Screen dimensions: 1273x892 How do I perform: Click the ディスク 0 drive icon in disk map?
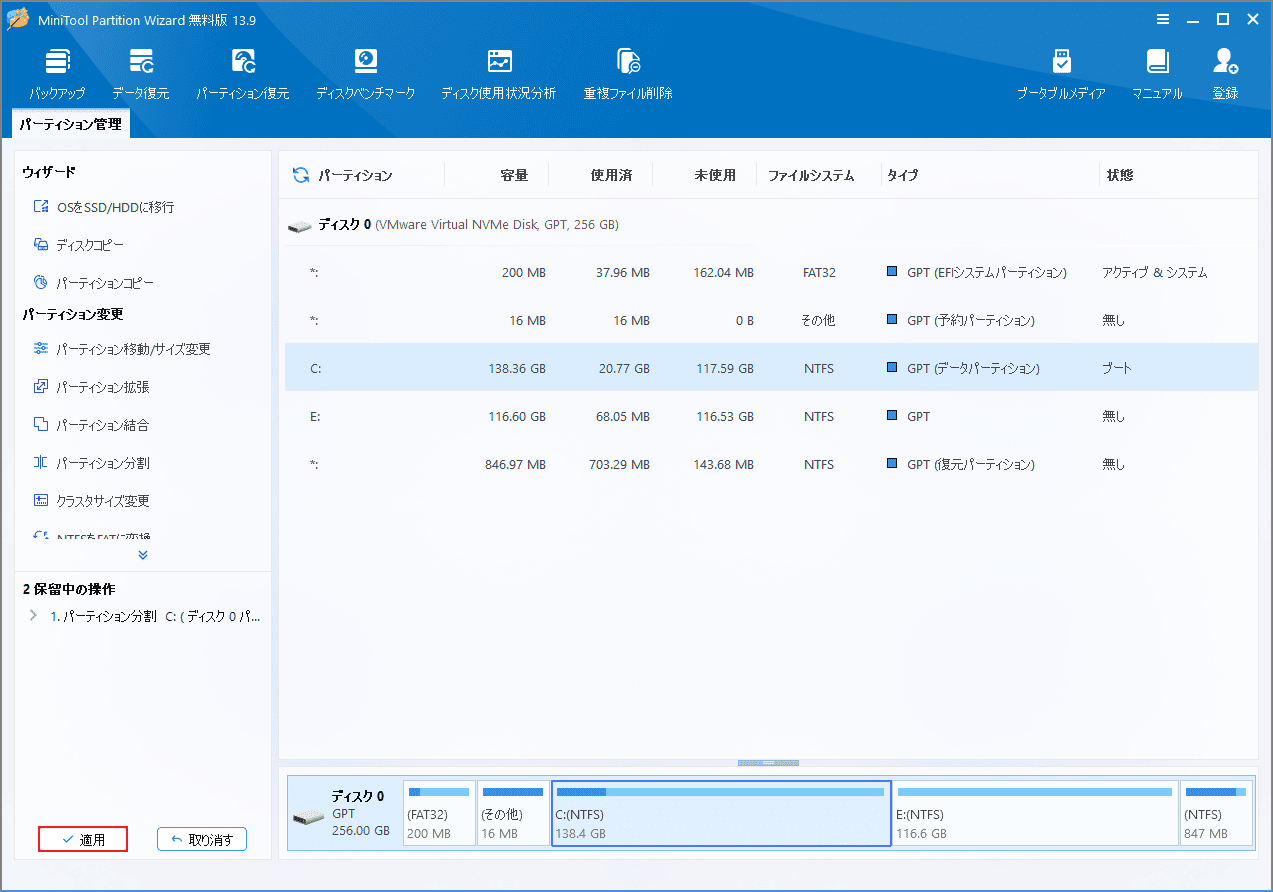click(x=308, y=817)
